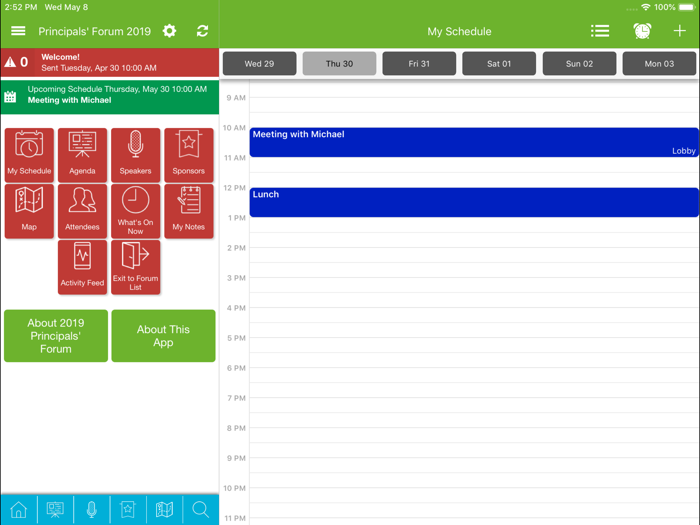The height and width of the screenshot is (525, 700).
Task: Open the Sponsors tile
Action: (x=188, y=154)
